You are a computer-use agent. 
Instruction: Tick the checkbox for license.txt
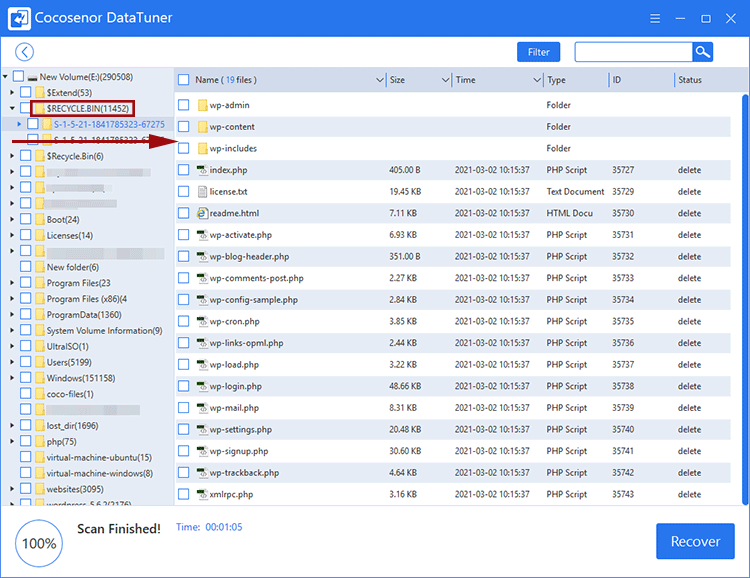click(x=184, y=191)
